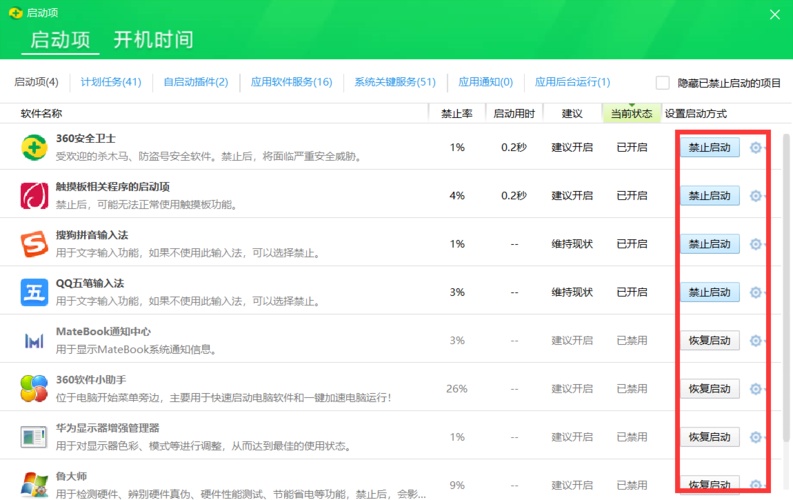Click the 4% rate in 触摸板 row
The width and height of the screenshot is (793, 500).
(x=457, y=196)
